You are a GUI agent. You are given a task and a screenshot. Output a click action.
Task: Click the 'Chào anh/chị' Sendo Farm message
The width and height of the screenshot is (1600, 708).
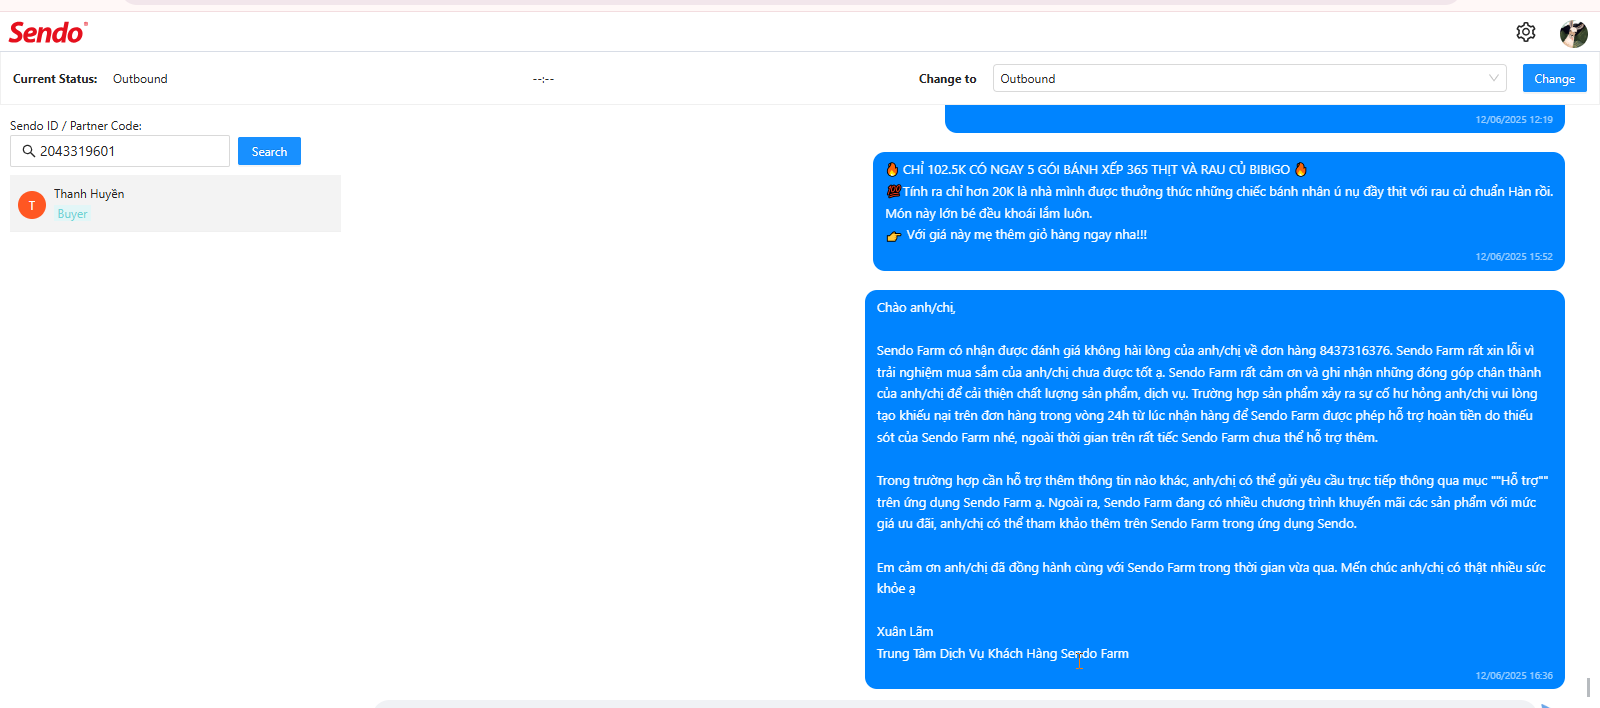[x=1214, y=489]
